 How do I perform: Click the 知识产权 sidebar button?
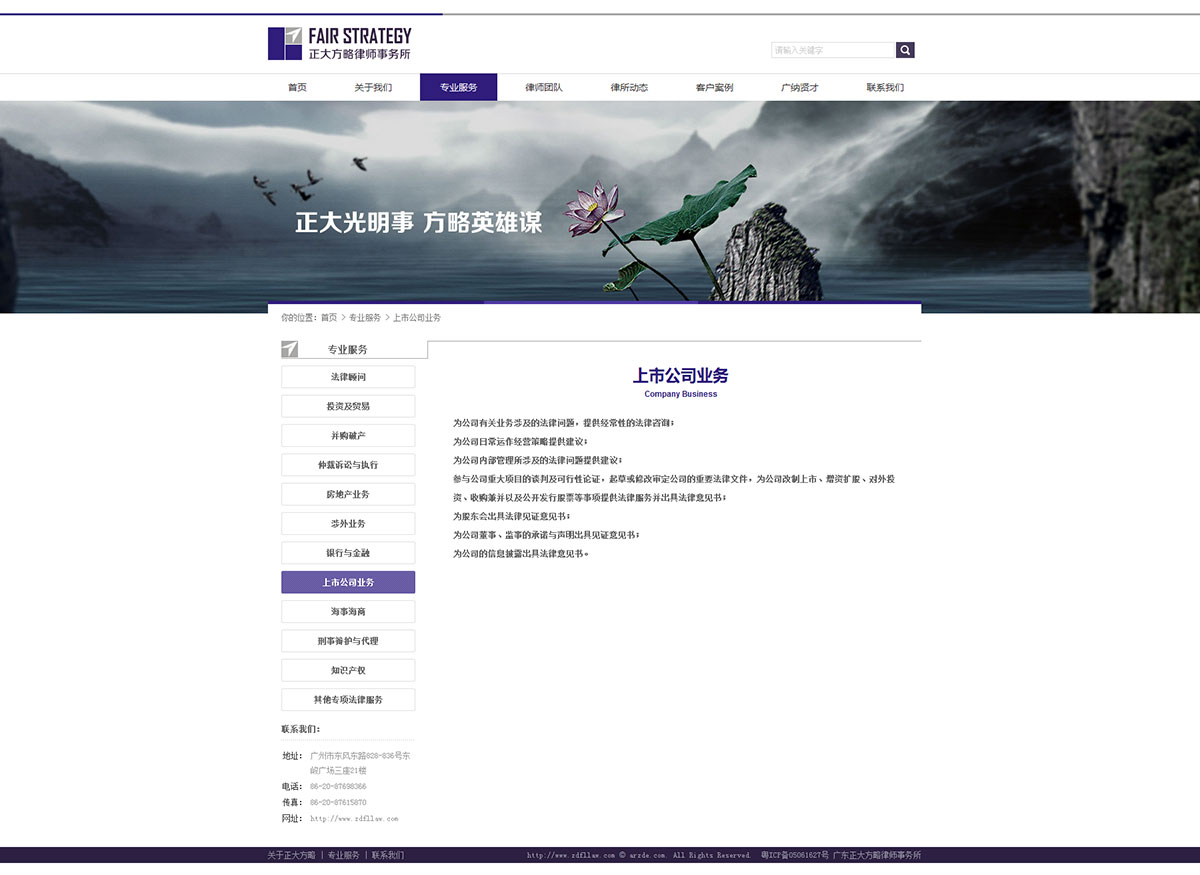point(348,670)
